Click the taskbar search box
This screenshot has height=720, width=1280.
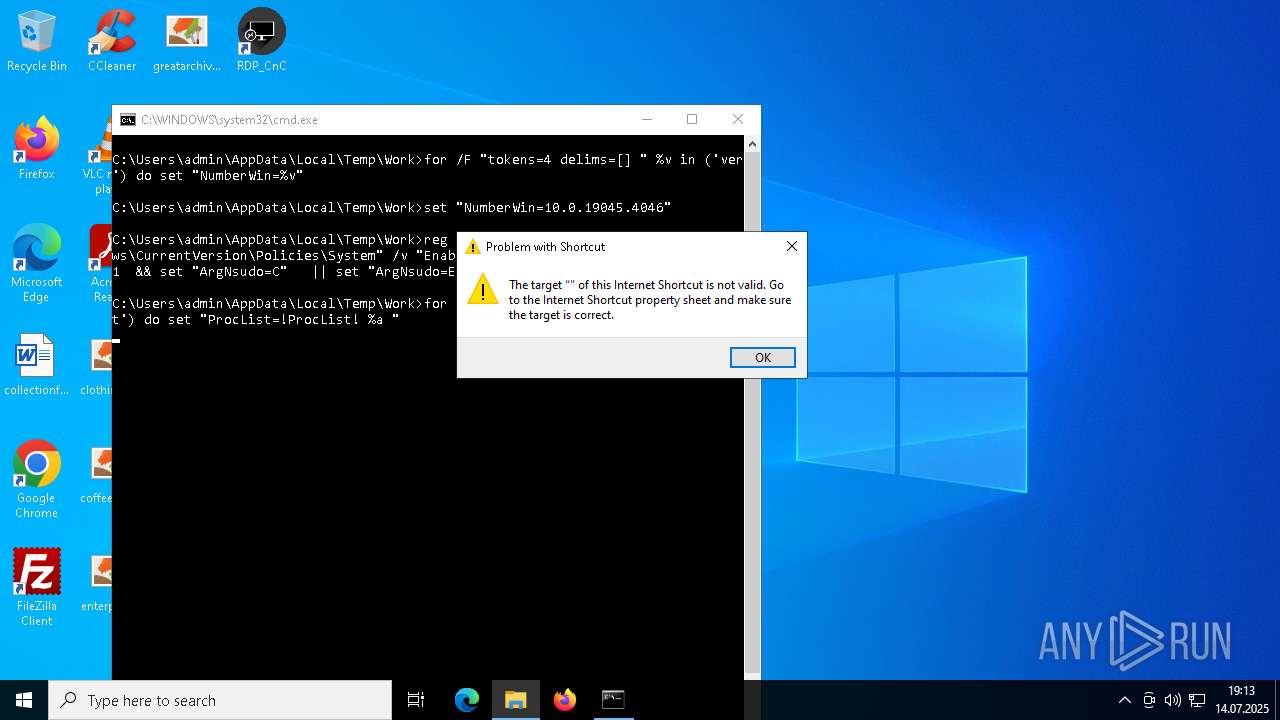coord(220,700)
